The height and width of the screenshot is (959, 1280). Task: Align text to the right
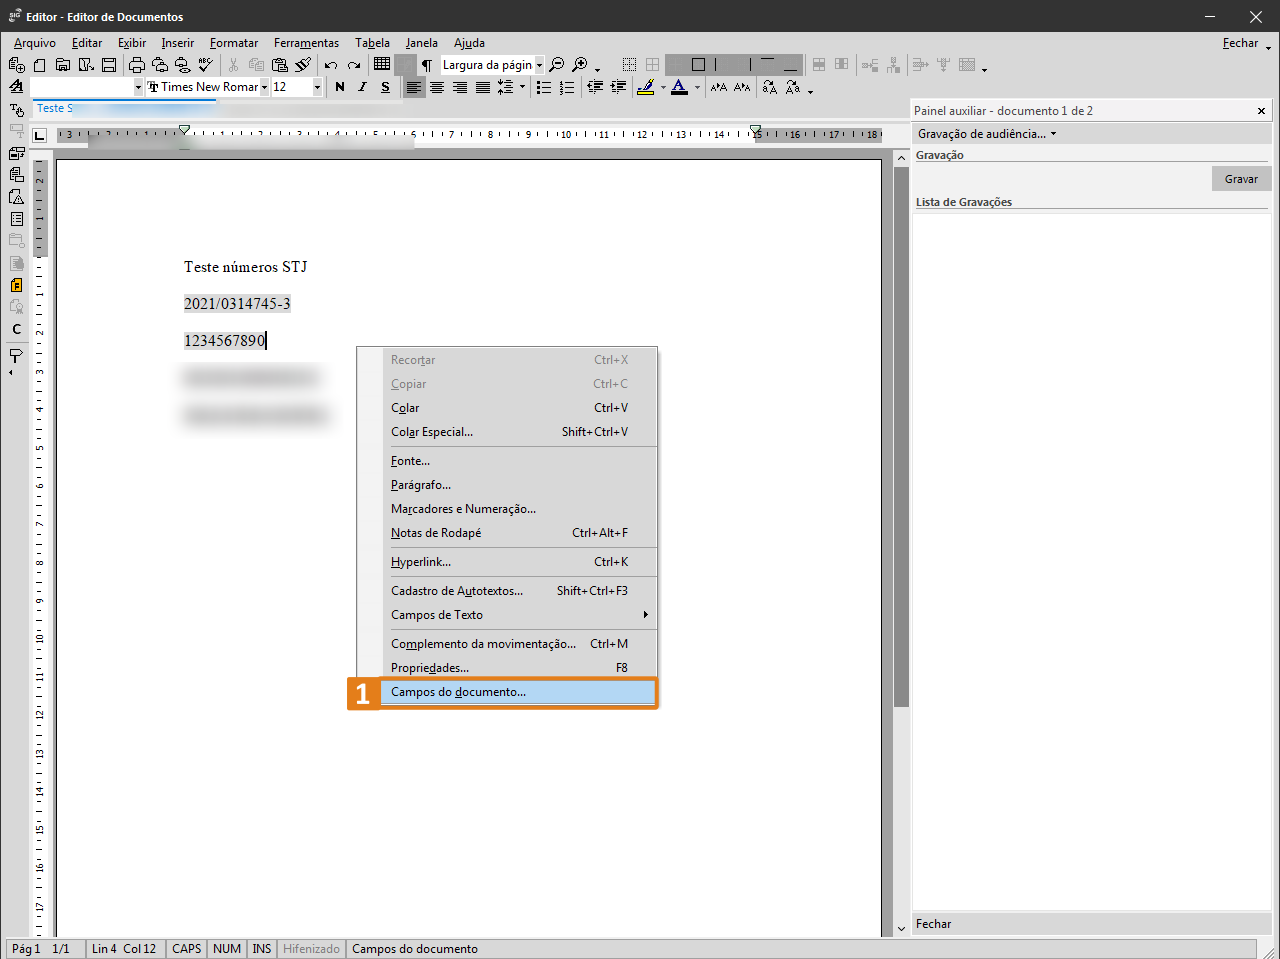[460, 88]
